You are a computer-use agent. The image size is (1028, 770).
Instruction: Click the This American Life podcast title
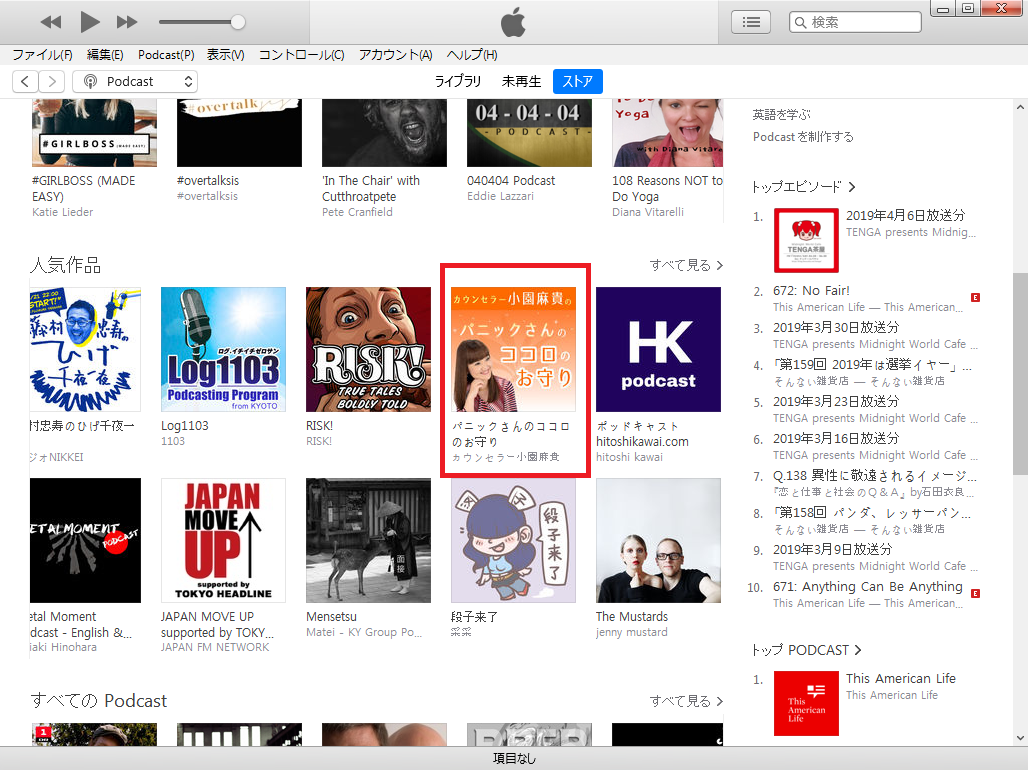(x=901, y=679)
